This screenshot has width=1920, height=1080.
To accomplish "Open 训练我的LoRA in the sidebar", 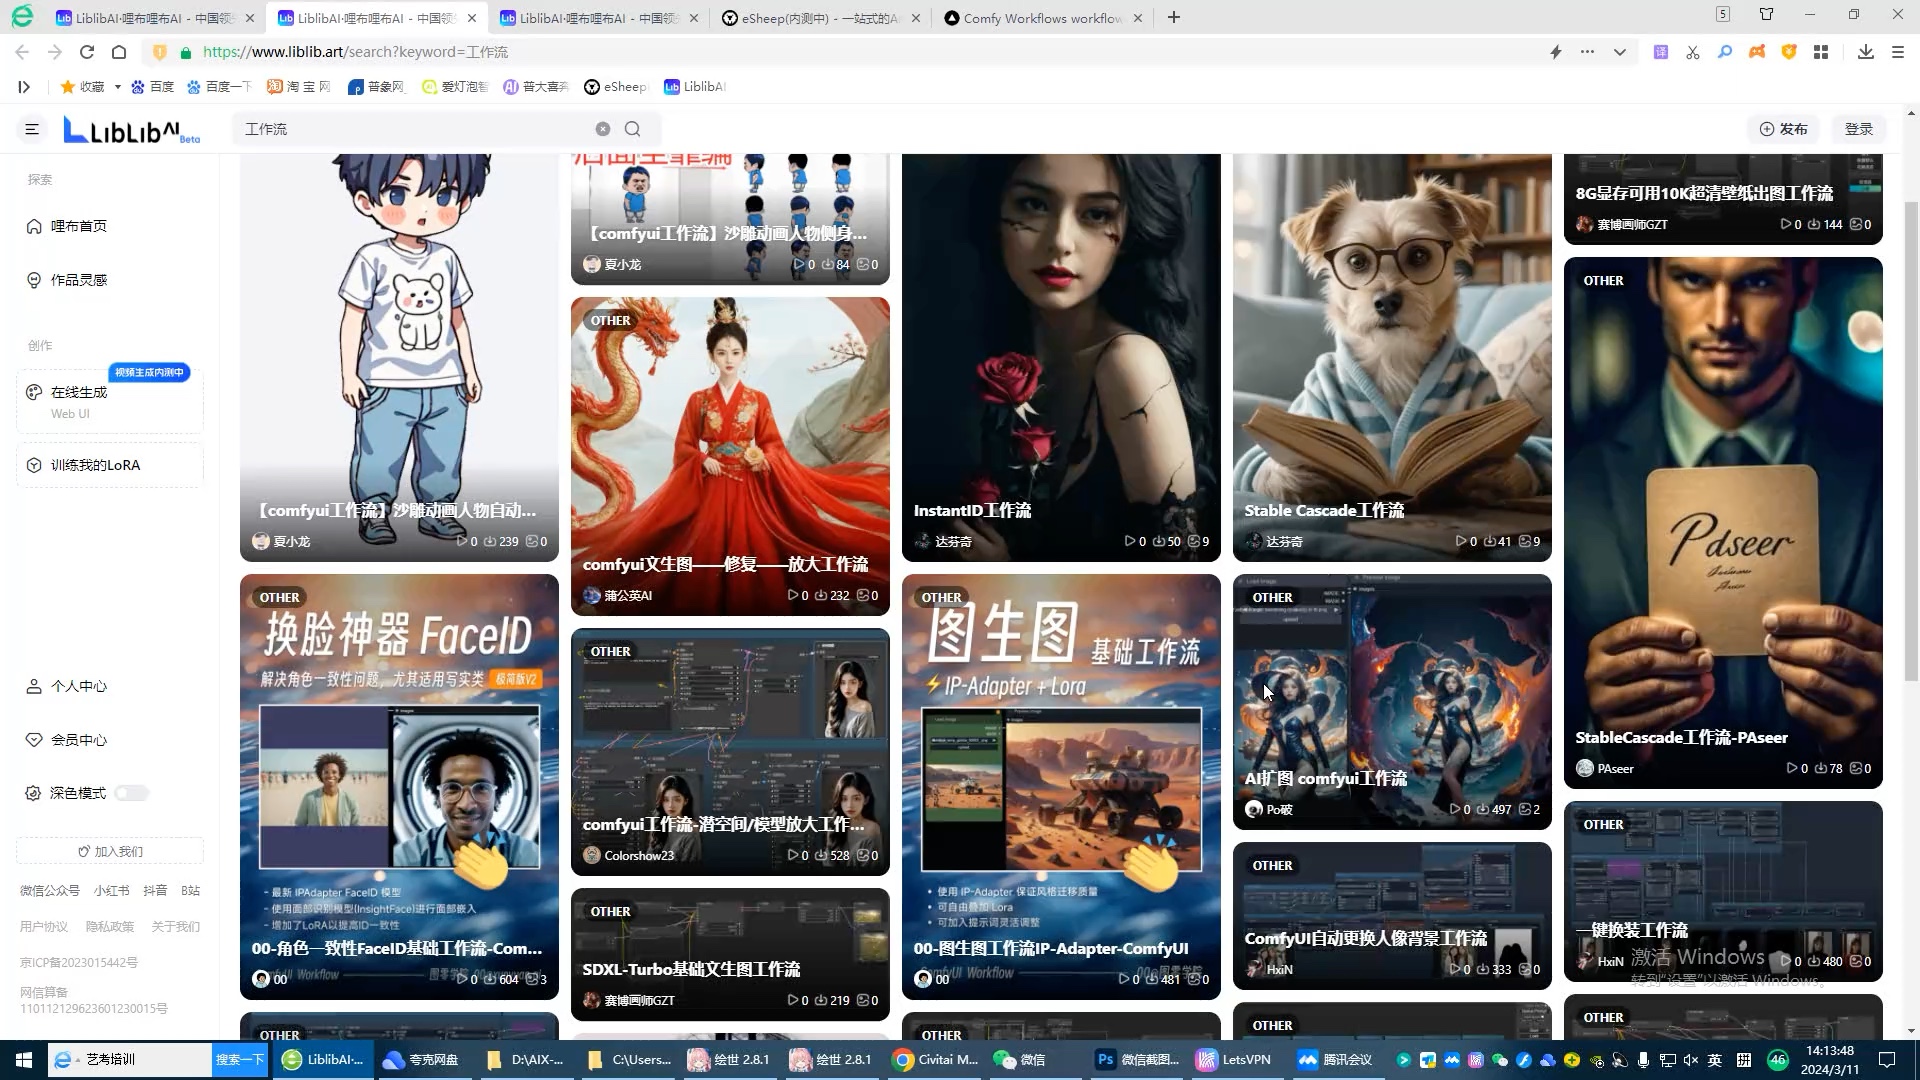I will (110, 465).
